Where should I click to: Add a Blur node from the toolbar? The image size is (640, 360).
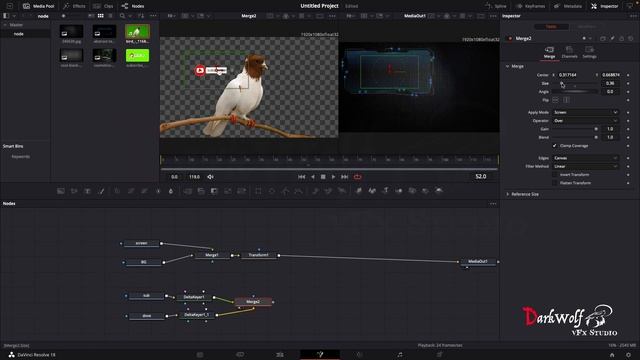tap(171, 191)
